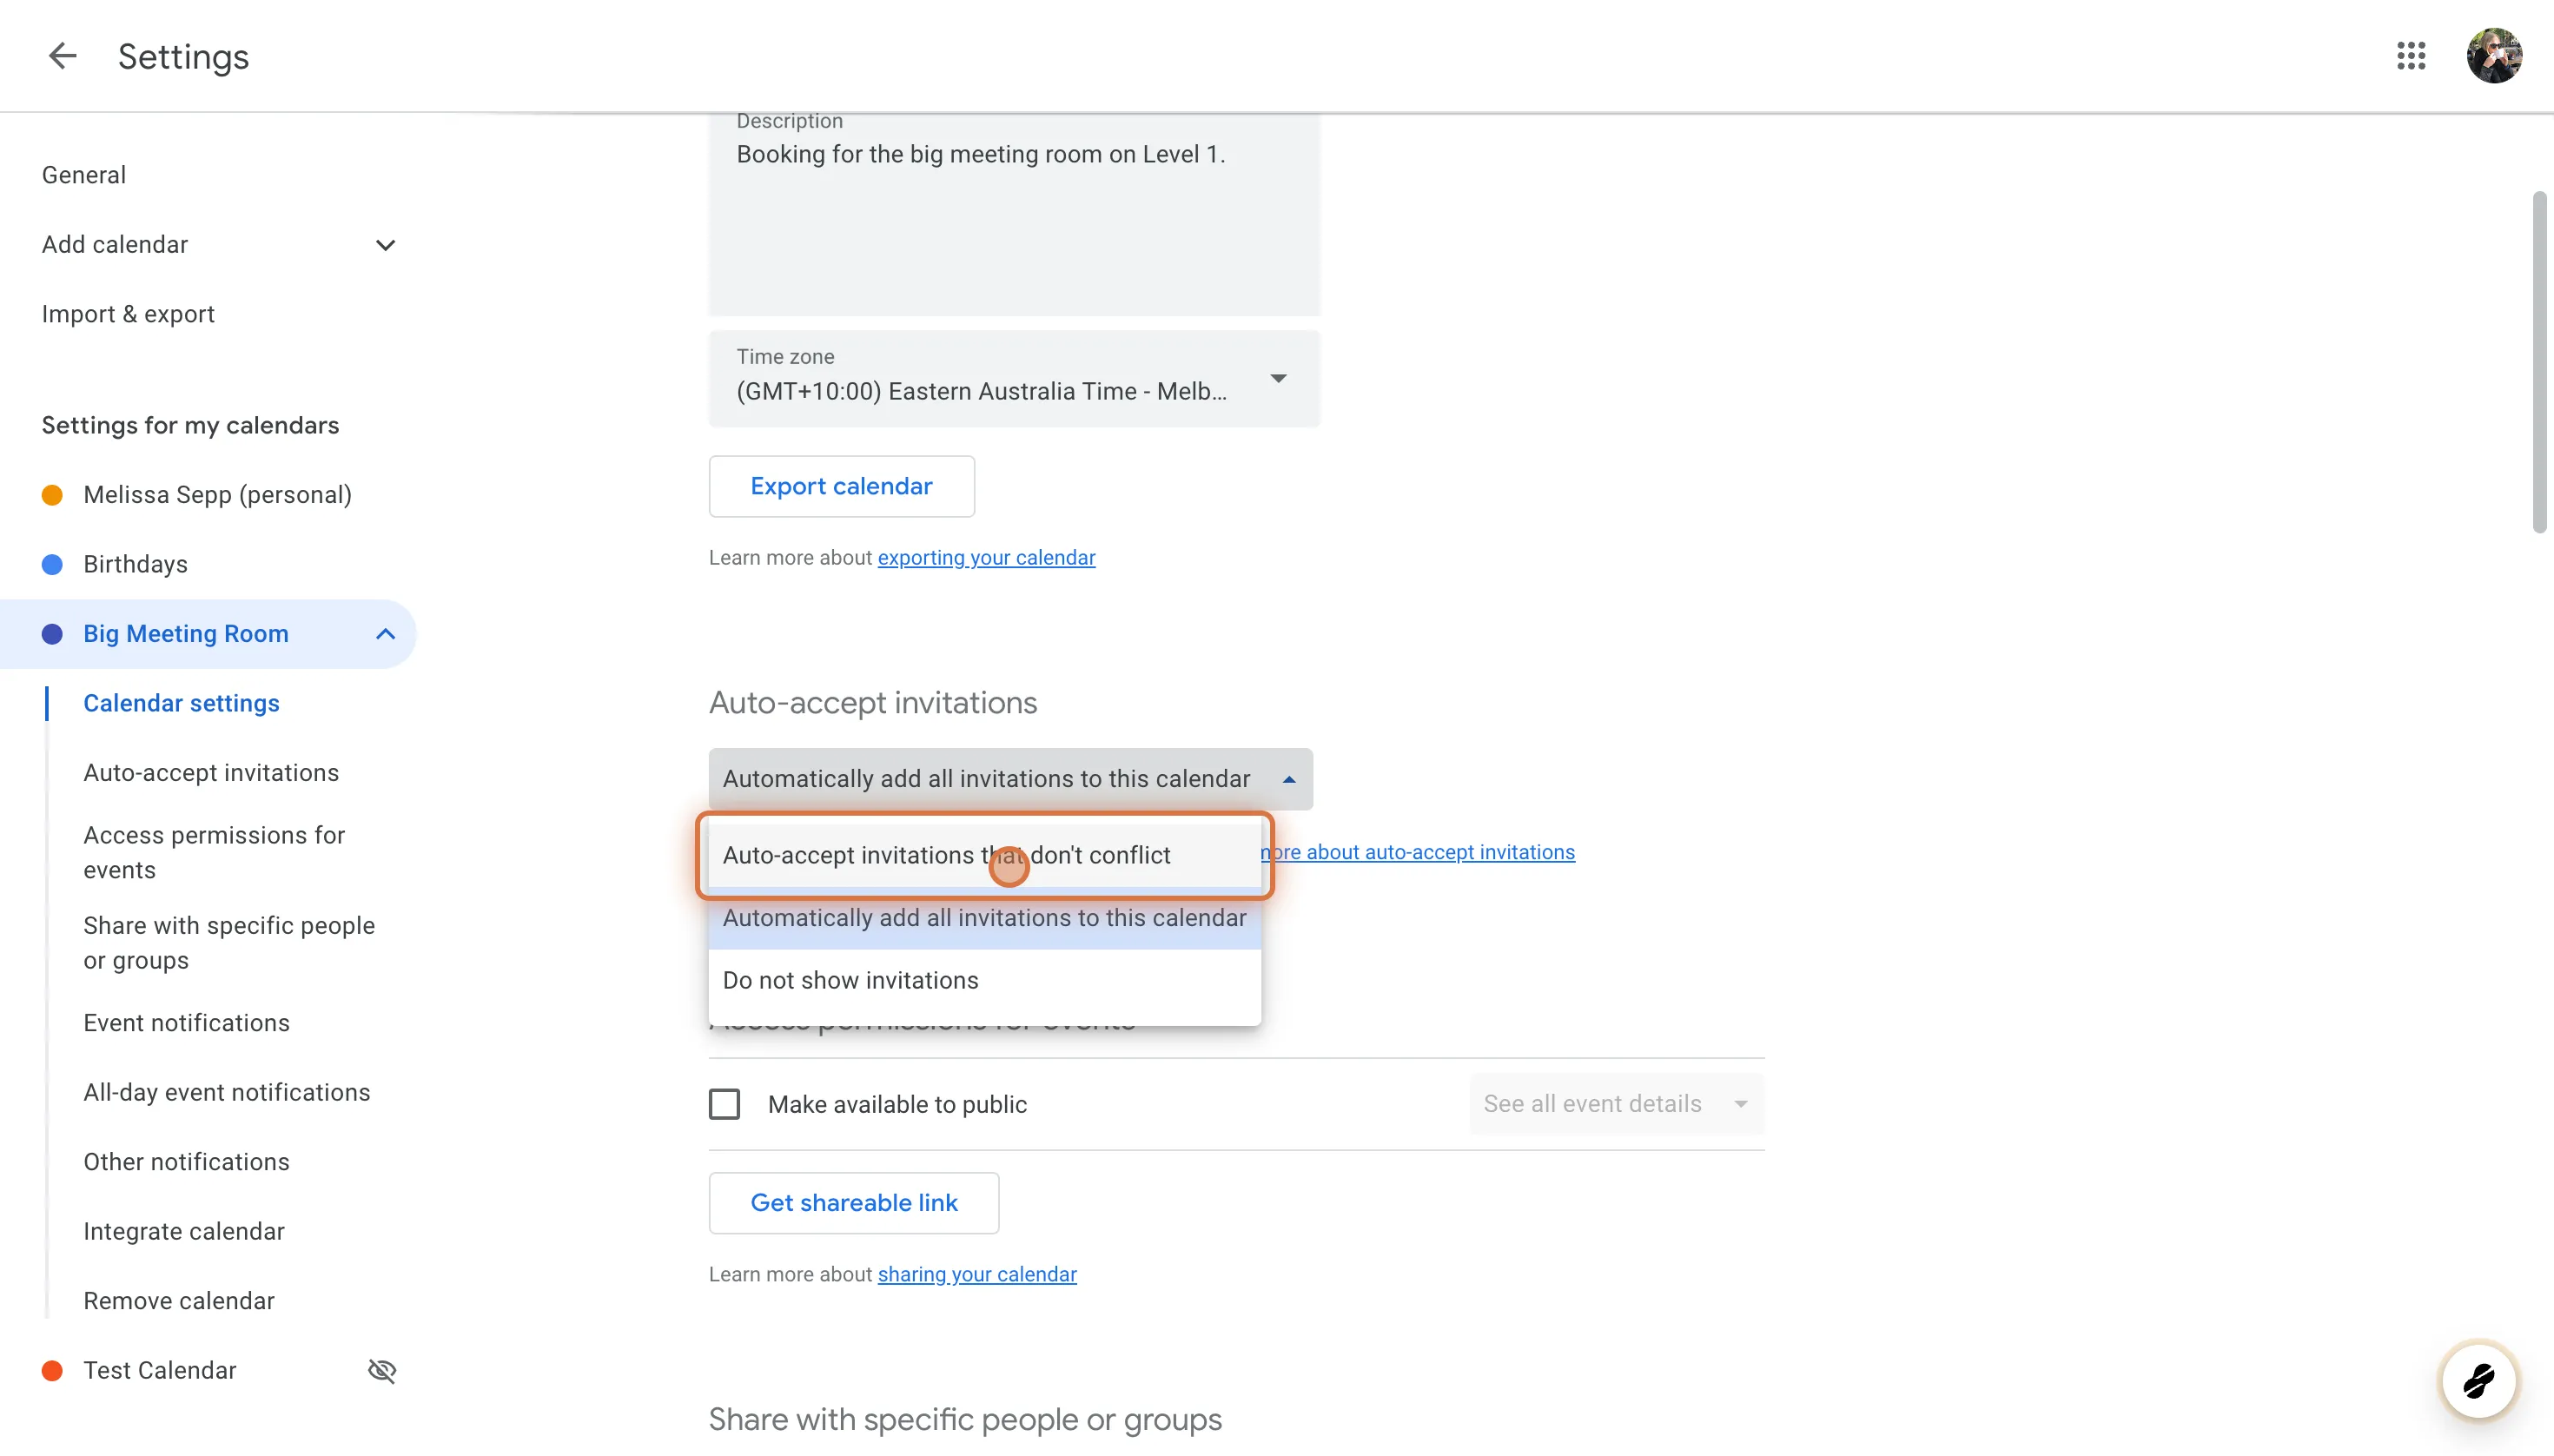
Task: Click the orange dot beside Melissa Sepp
Action: 52,495
